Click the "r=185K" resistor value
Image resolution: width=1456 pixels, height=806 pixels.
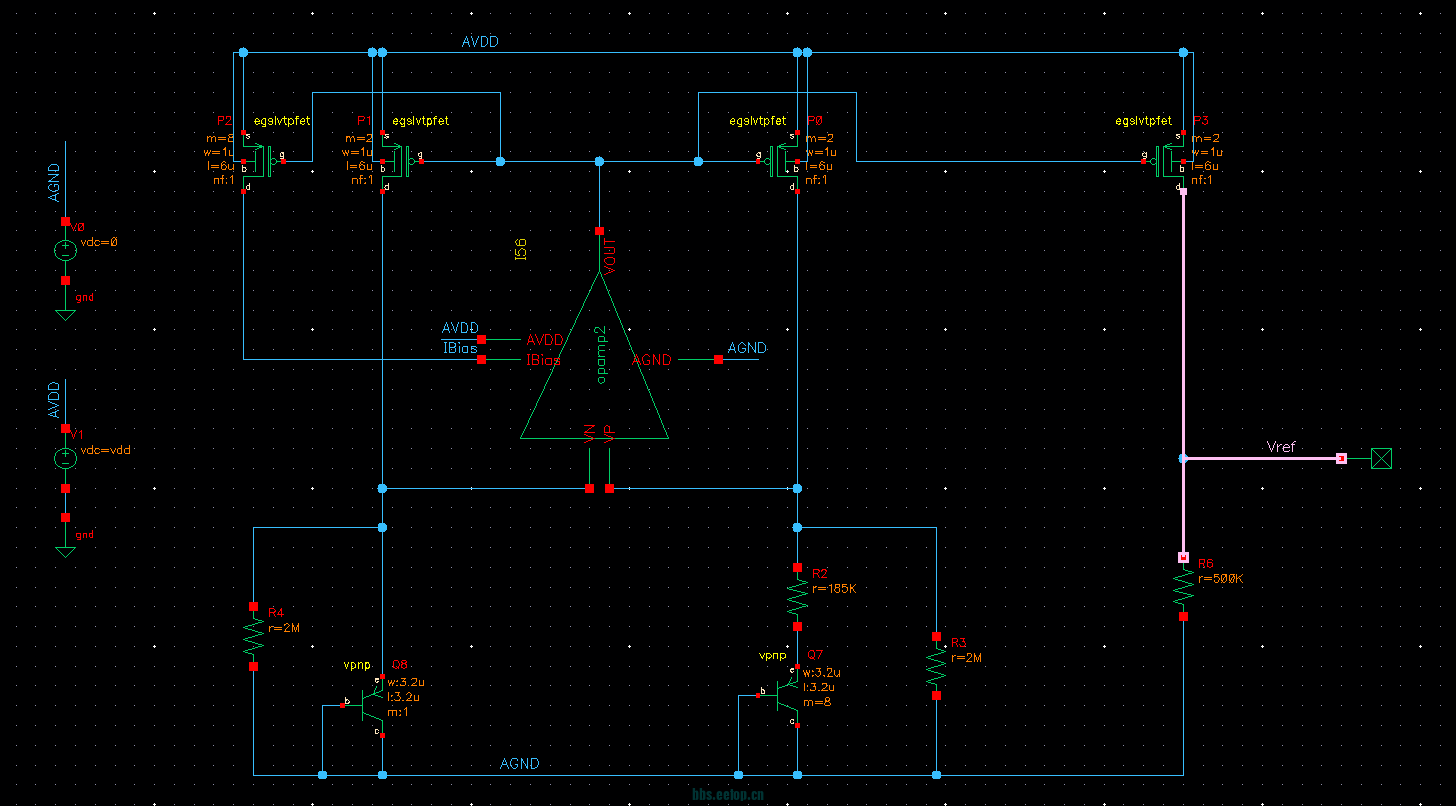click(834, 588)
